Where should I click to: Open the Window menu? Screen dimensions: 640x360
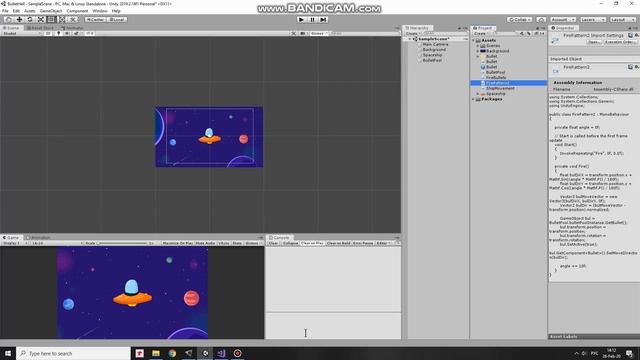tap(100, 11)
